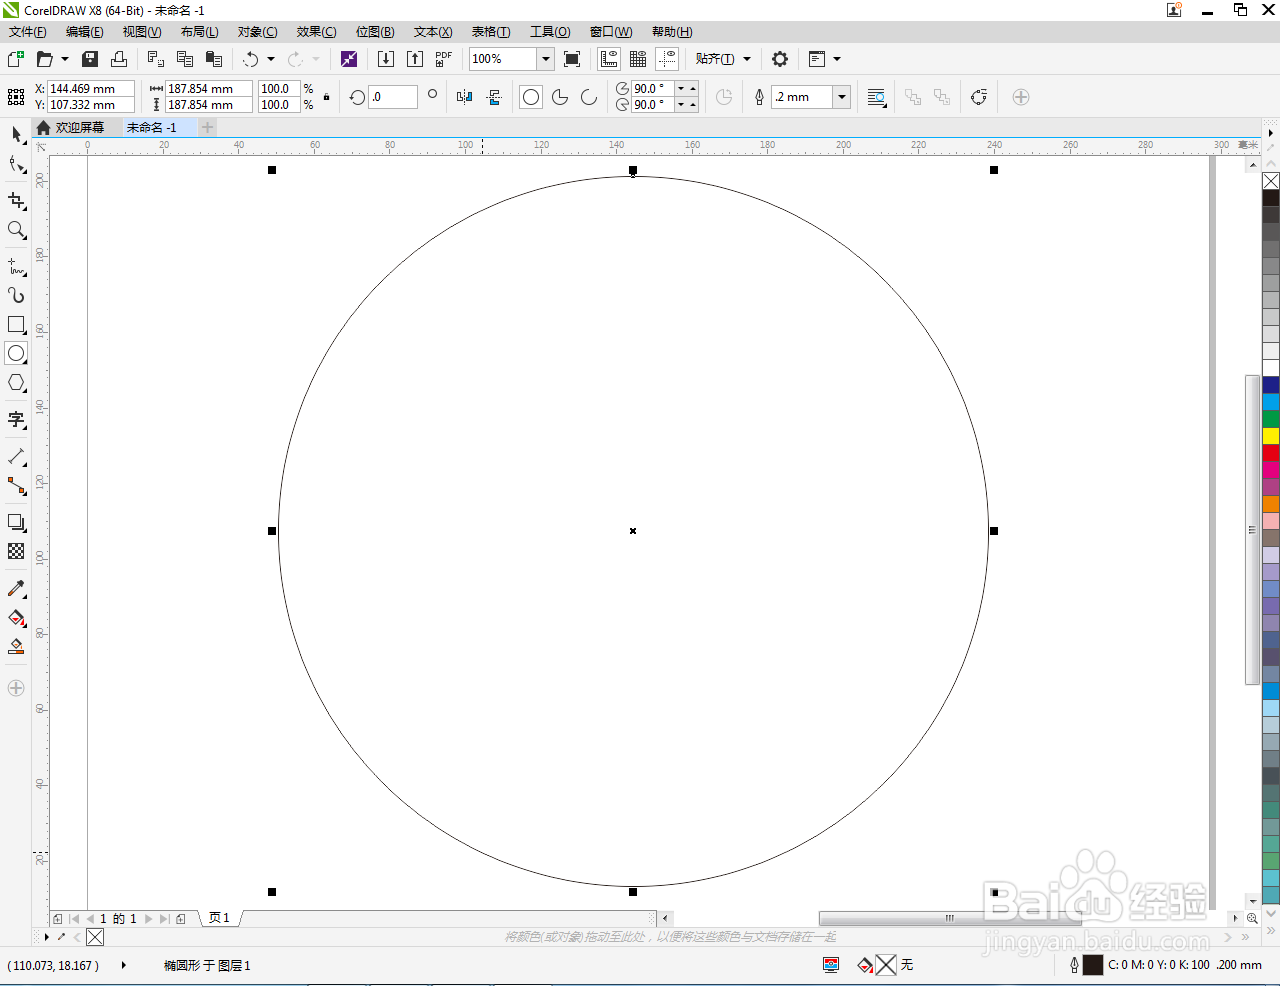Increase the ending angle with up arrow

coord(693,105)
